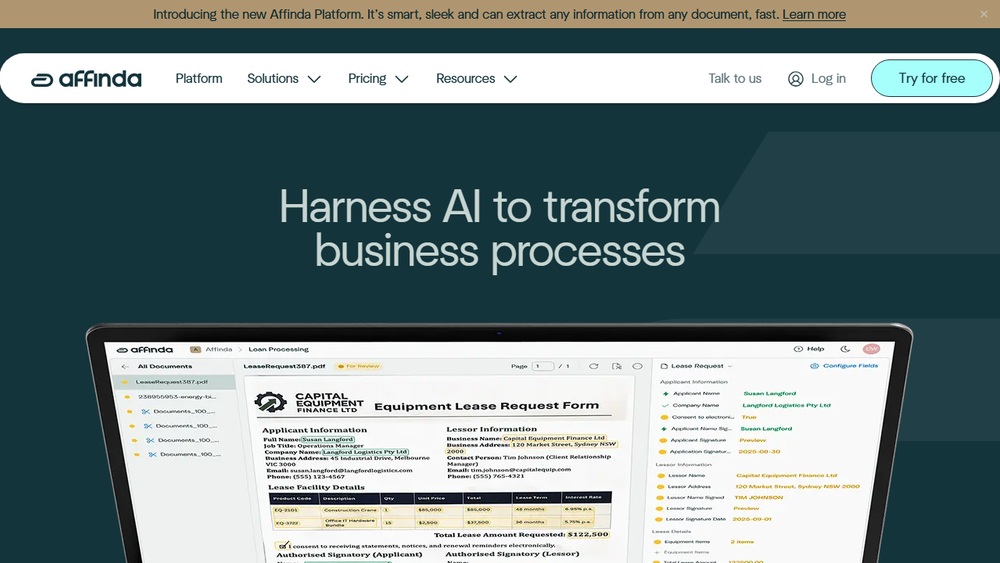The width and height of the screenshot is (1000, 563).
Task: Expand the Pricing dropdown menu
Action: [378, 78]
